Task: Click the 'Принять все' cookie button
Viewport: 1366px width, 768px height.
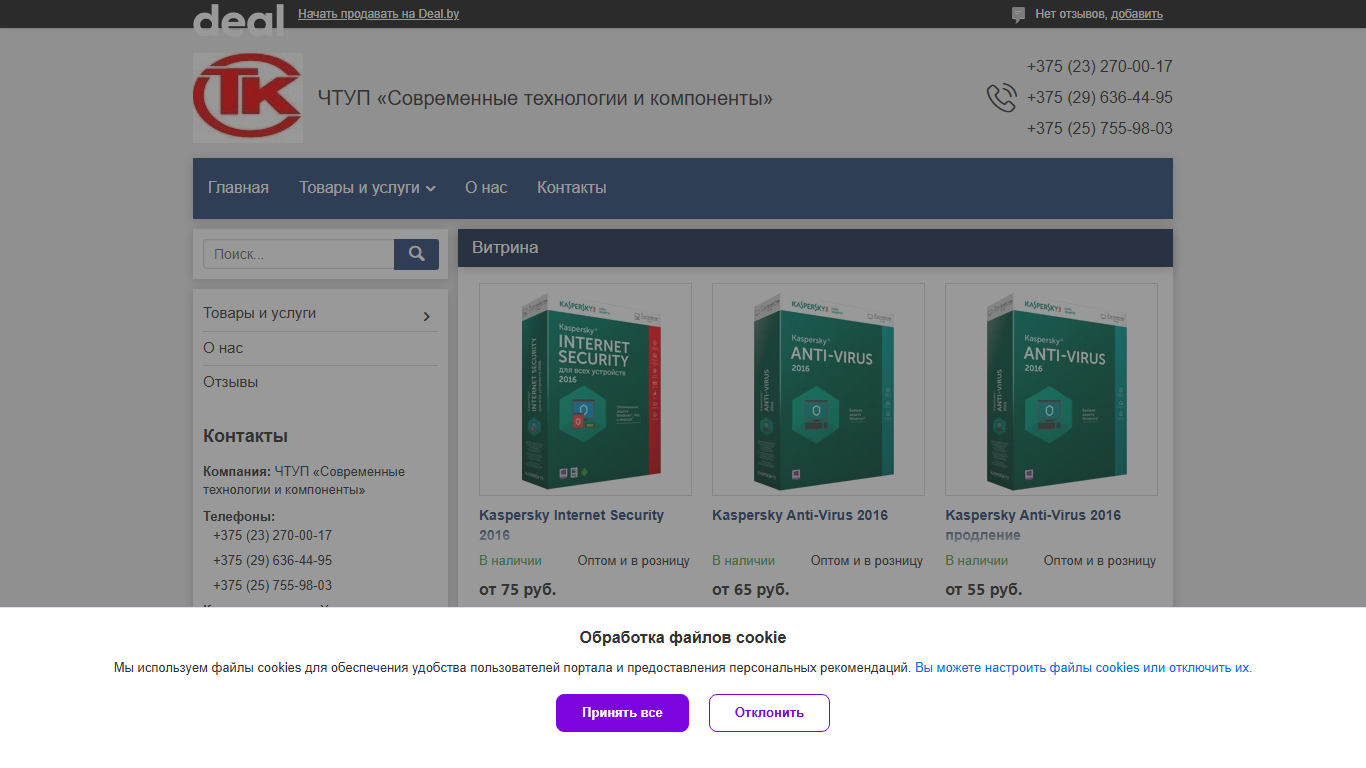Action: pos(622,713)
